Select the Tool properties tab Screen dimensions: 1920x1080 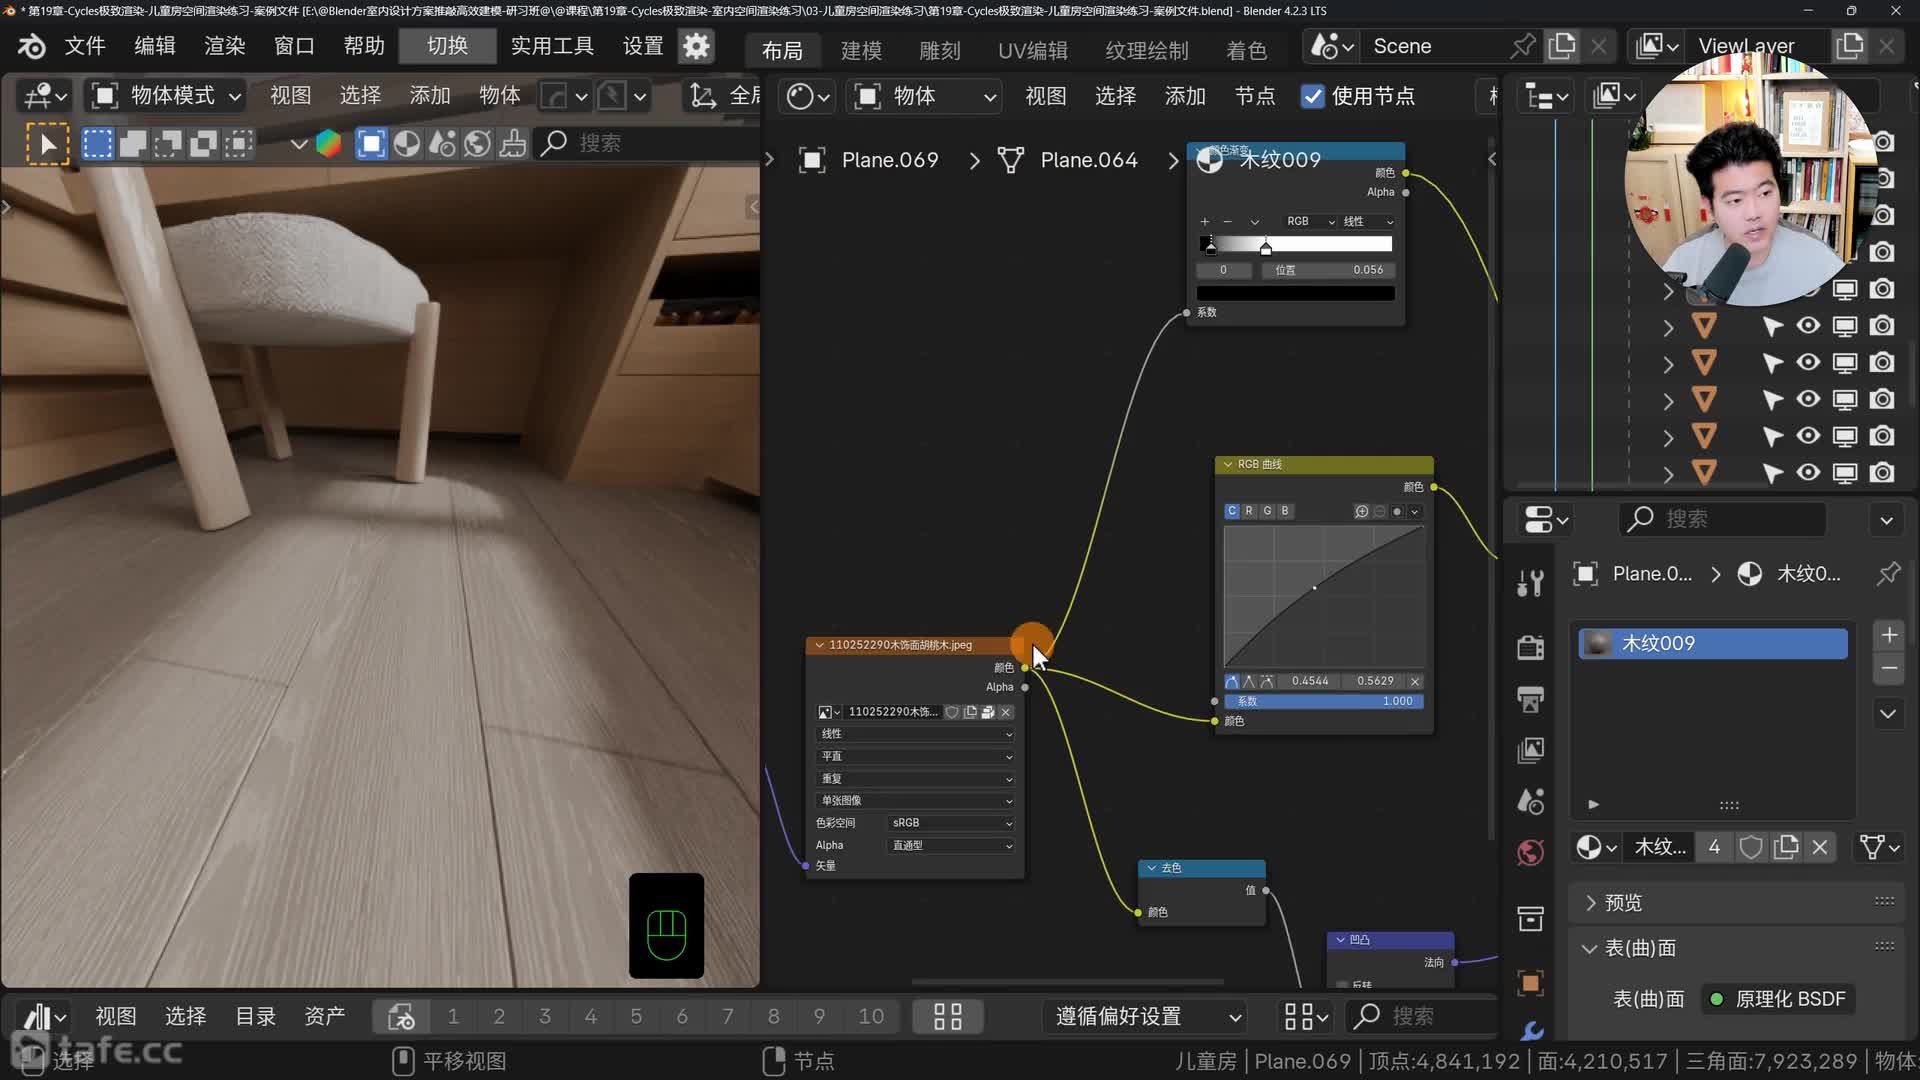coord(1530,583)
